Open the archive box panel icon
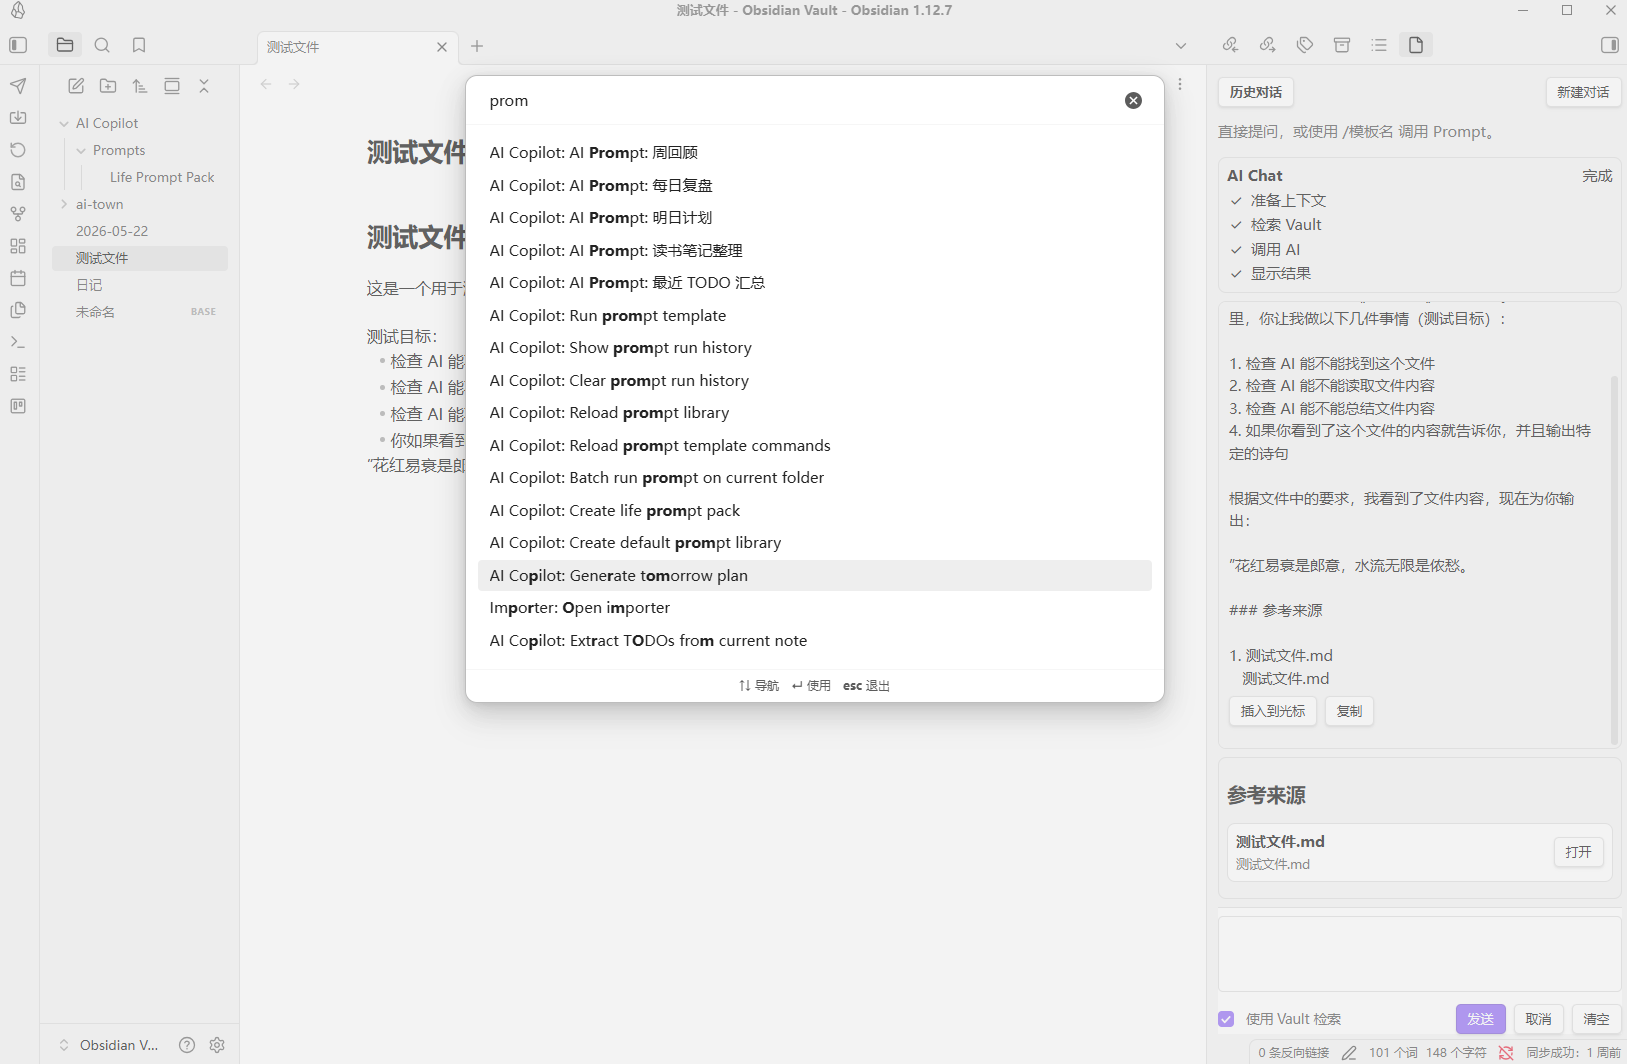 click(x=1342, y=45)
